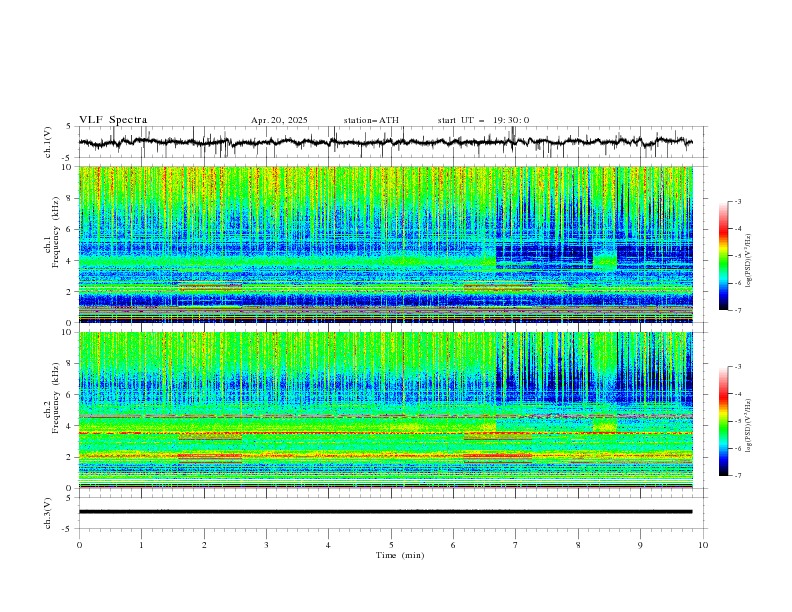Screen dimensions: 792x612
Task: Click time axis tick label '2'
Action: coord(204,545)
